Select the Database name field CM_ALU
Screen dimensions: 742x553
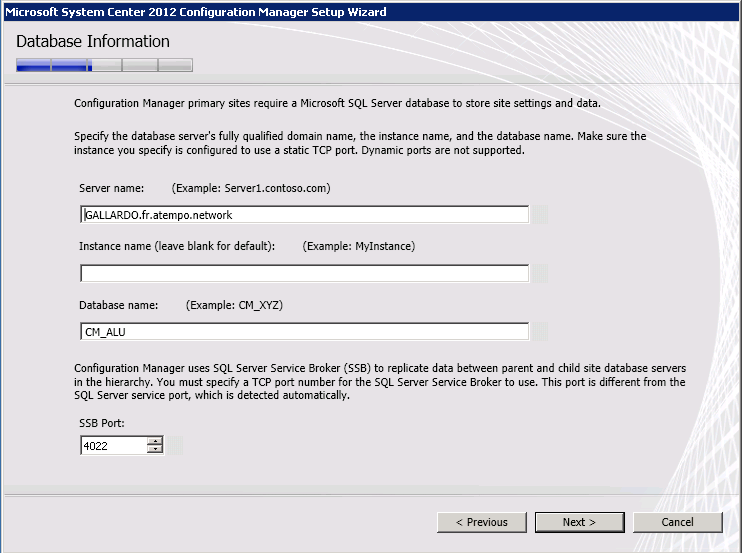click(304, 332)
